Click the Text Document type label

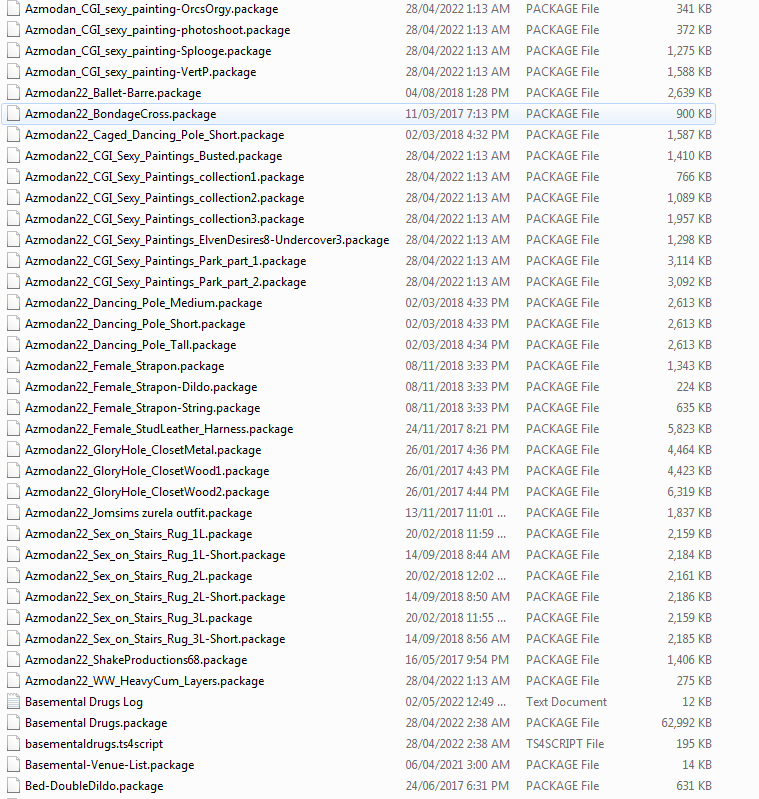pyautogui.click(x=566, y=702)
